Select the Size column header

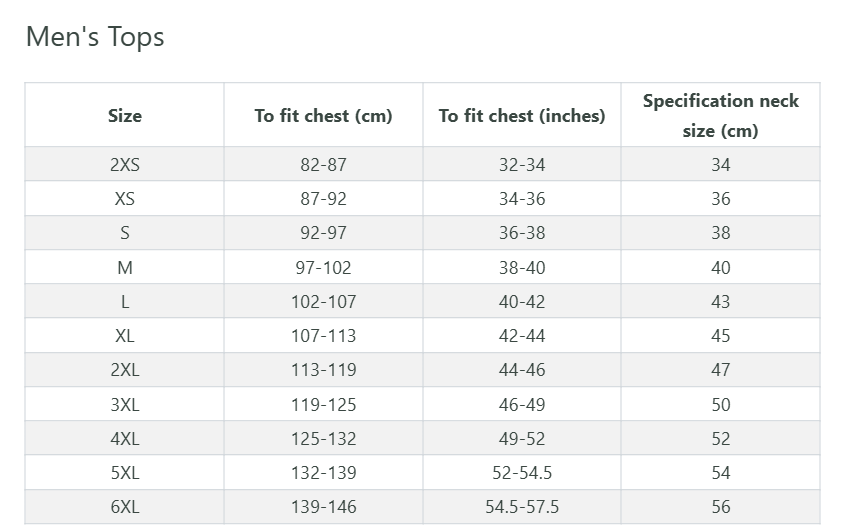click(x=125, y=116)
